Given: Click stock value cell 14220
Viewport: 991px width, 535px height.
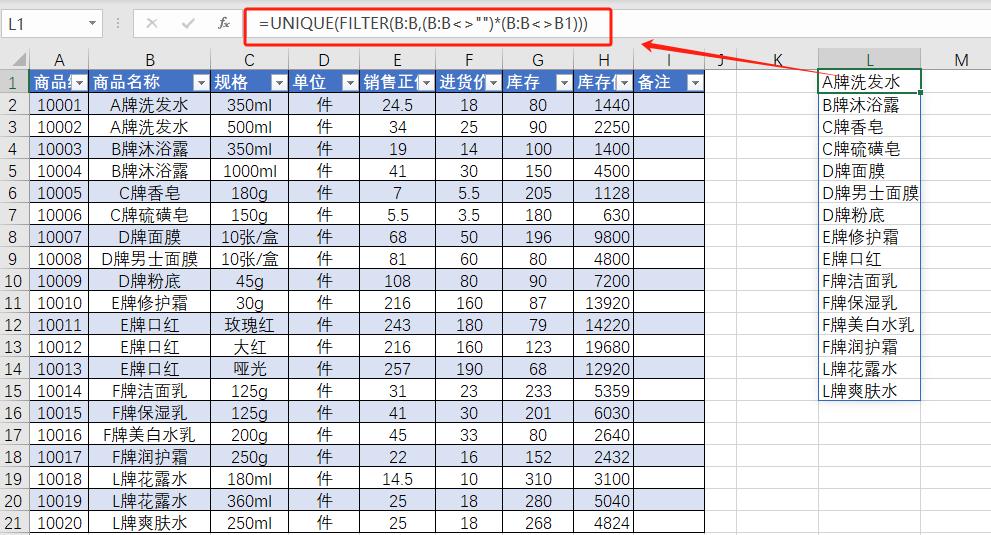Looking at the screenshot, I should tap(604, 325).
